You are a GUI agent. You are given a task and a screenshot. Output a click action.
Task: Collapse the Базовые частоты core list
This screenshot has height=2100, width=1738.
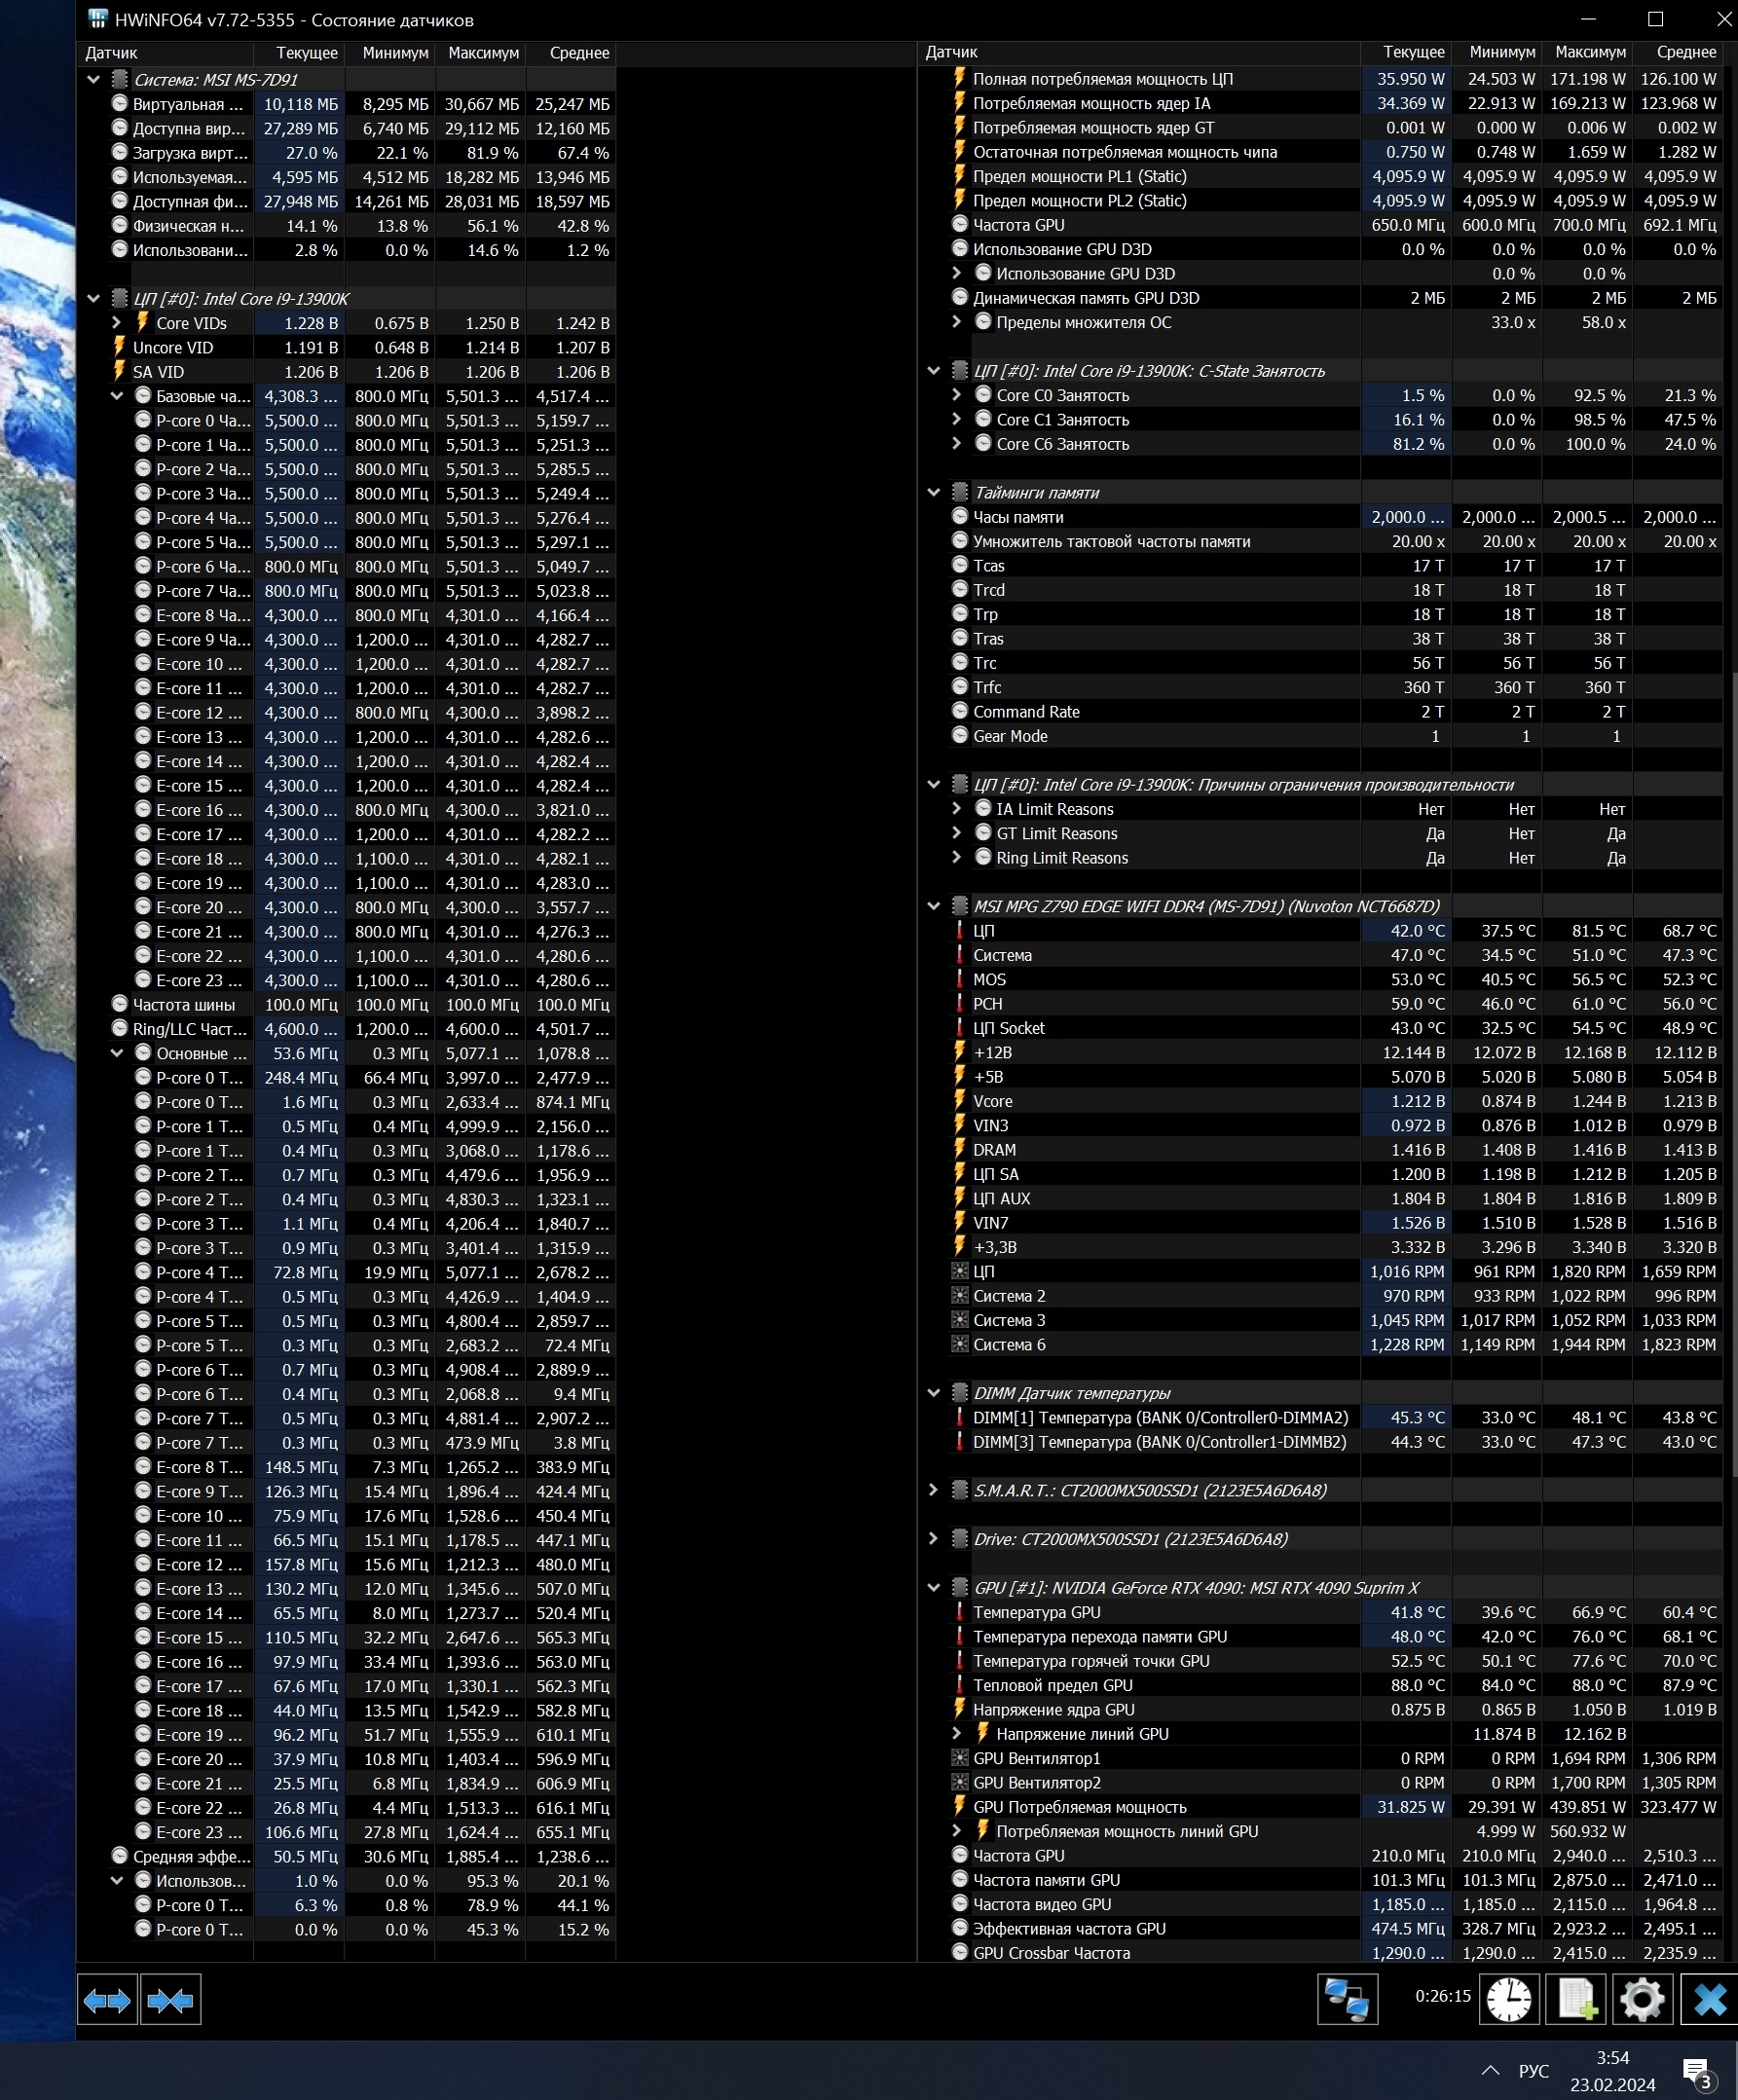point(116,396)
